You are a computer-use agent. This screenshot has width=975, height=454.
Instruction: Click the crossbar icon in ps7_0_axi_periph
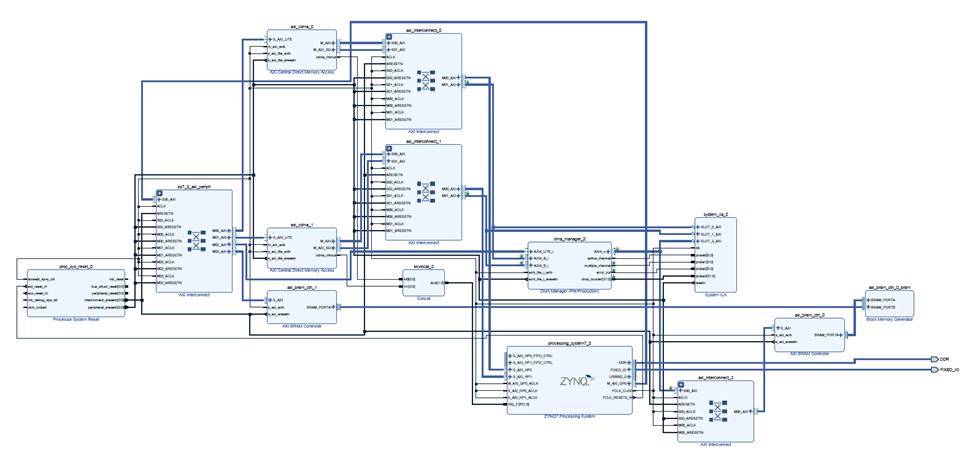point(196,240)
